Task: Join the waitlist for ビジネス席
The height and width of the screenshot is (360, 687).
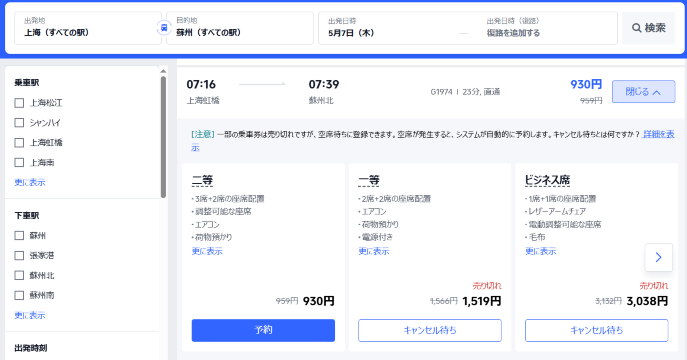Action: [x=597, y=330]
